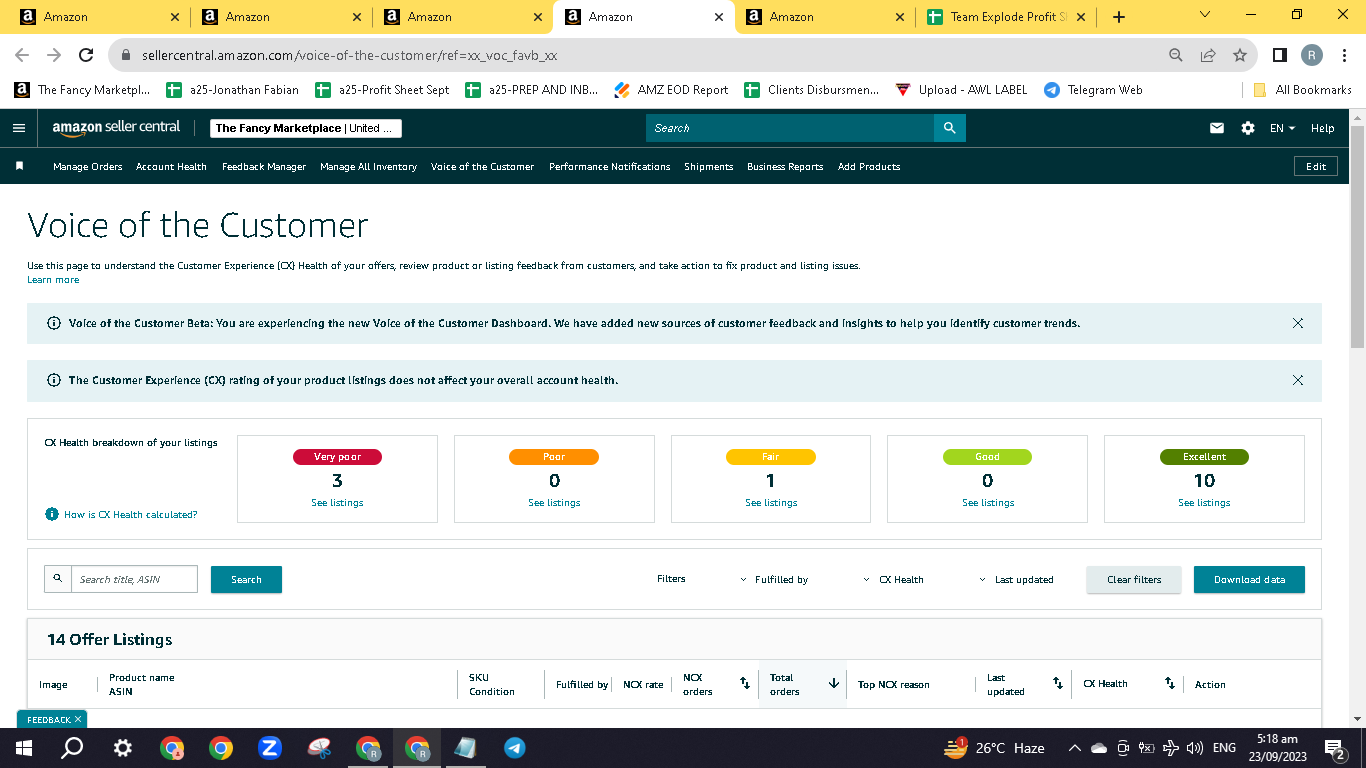
Task: Open Telegram from the taskbar
Action: click(515, 748)
